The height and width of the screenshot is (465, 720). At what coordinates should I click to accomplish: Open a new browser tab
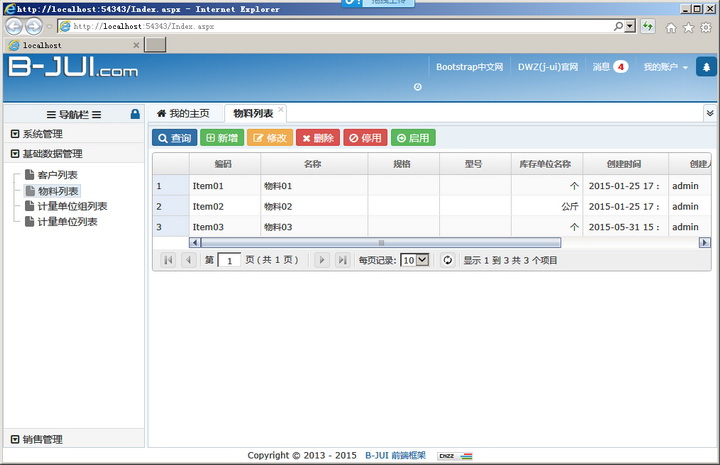click(155, 45)
